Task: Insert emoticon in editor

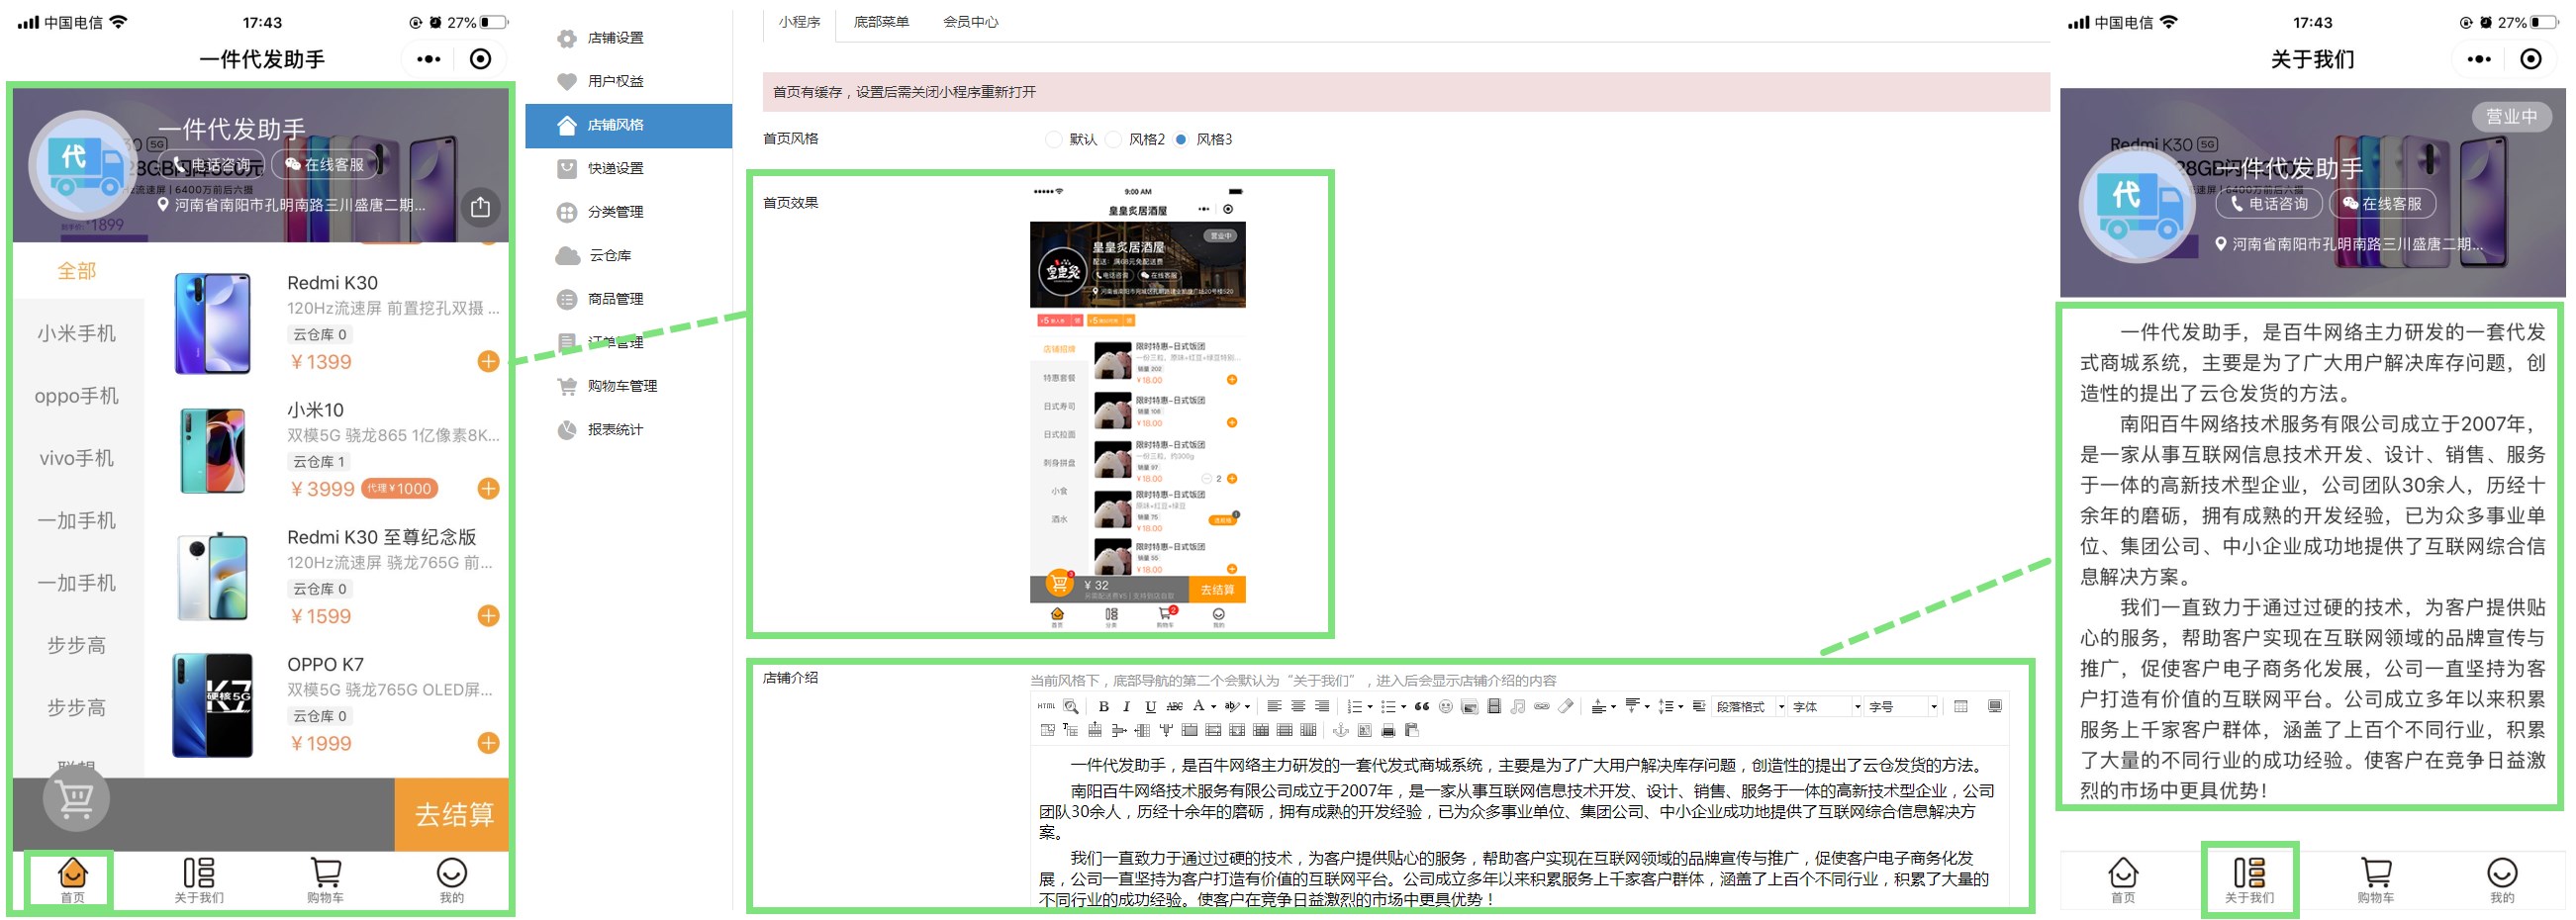Action: point(1446,706)
